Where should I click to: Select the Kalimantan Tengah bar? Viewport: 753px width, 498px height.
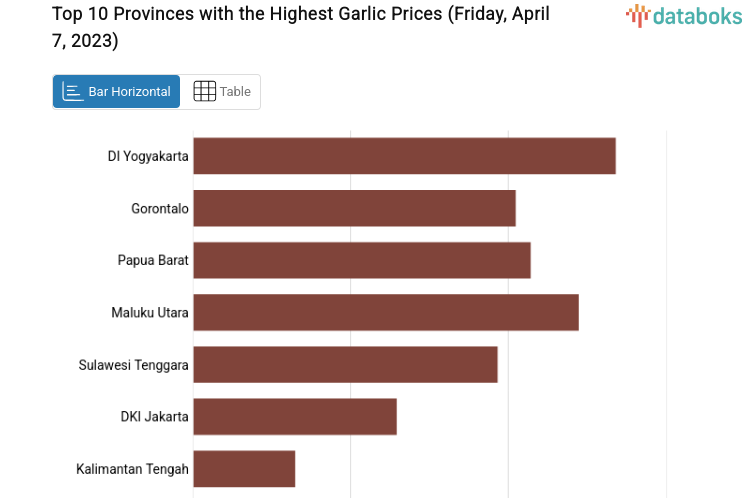coord(244,468)
